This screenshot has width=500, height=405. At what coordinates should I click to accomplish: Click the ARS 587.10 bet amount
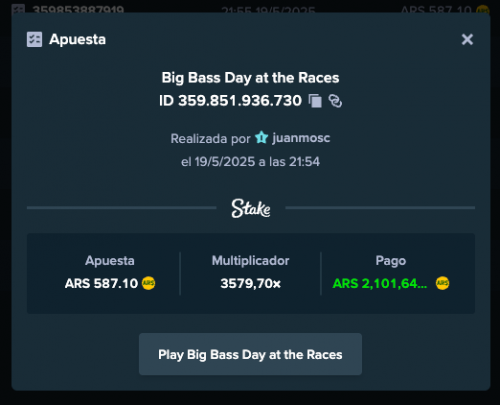click(101, 284)
